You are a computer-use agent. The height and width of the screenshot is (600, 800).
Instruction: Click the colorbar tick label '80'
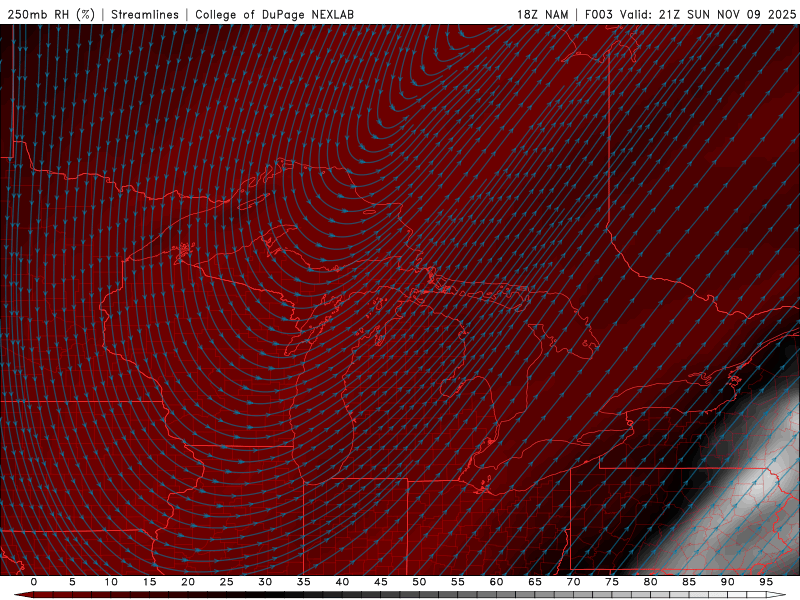pos(650,582)
